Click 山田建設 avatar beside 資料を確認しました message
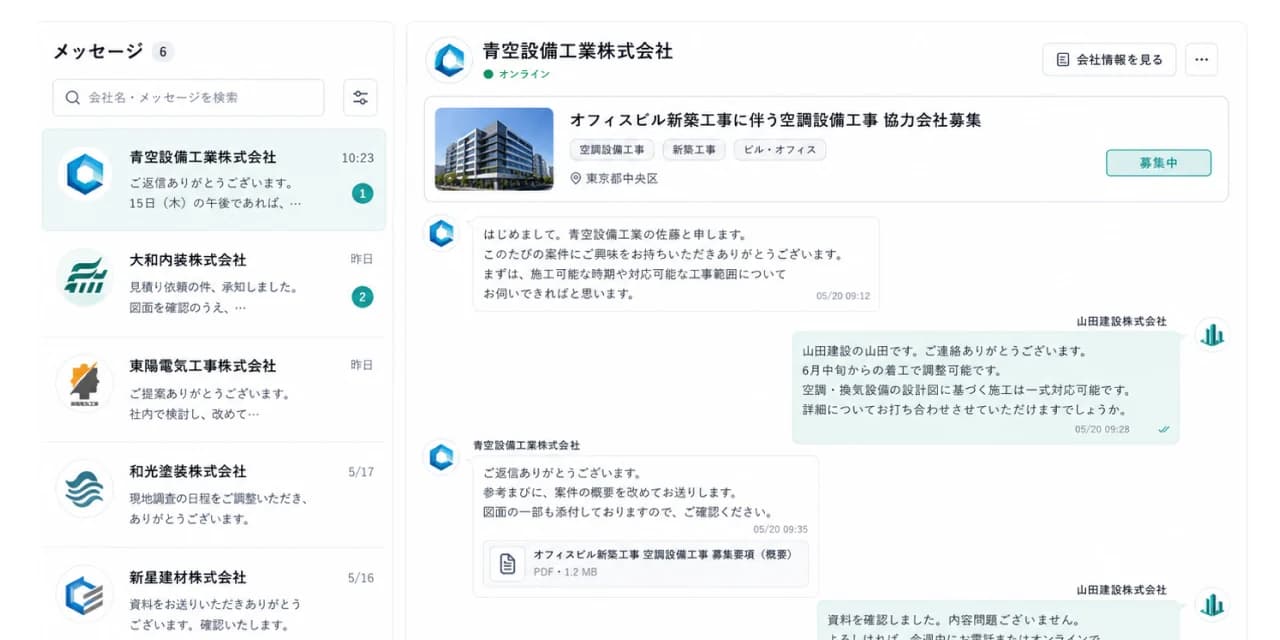This screenshot has height=640, width=1280. pos(1212,604)
